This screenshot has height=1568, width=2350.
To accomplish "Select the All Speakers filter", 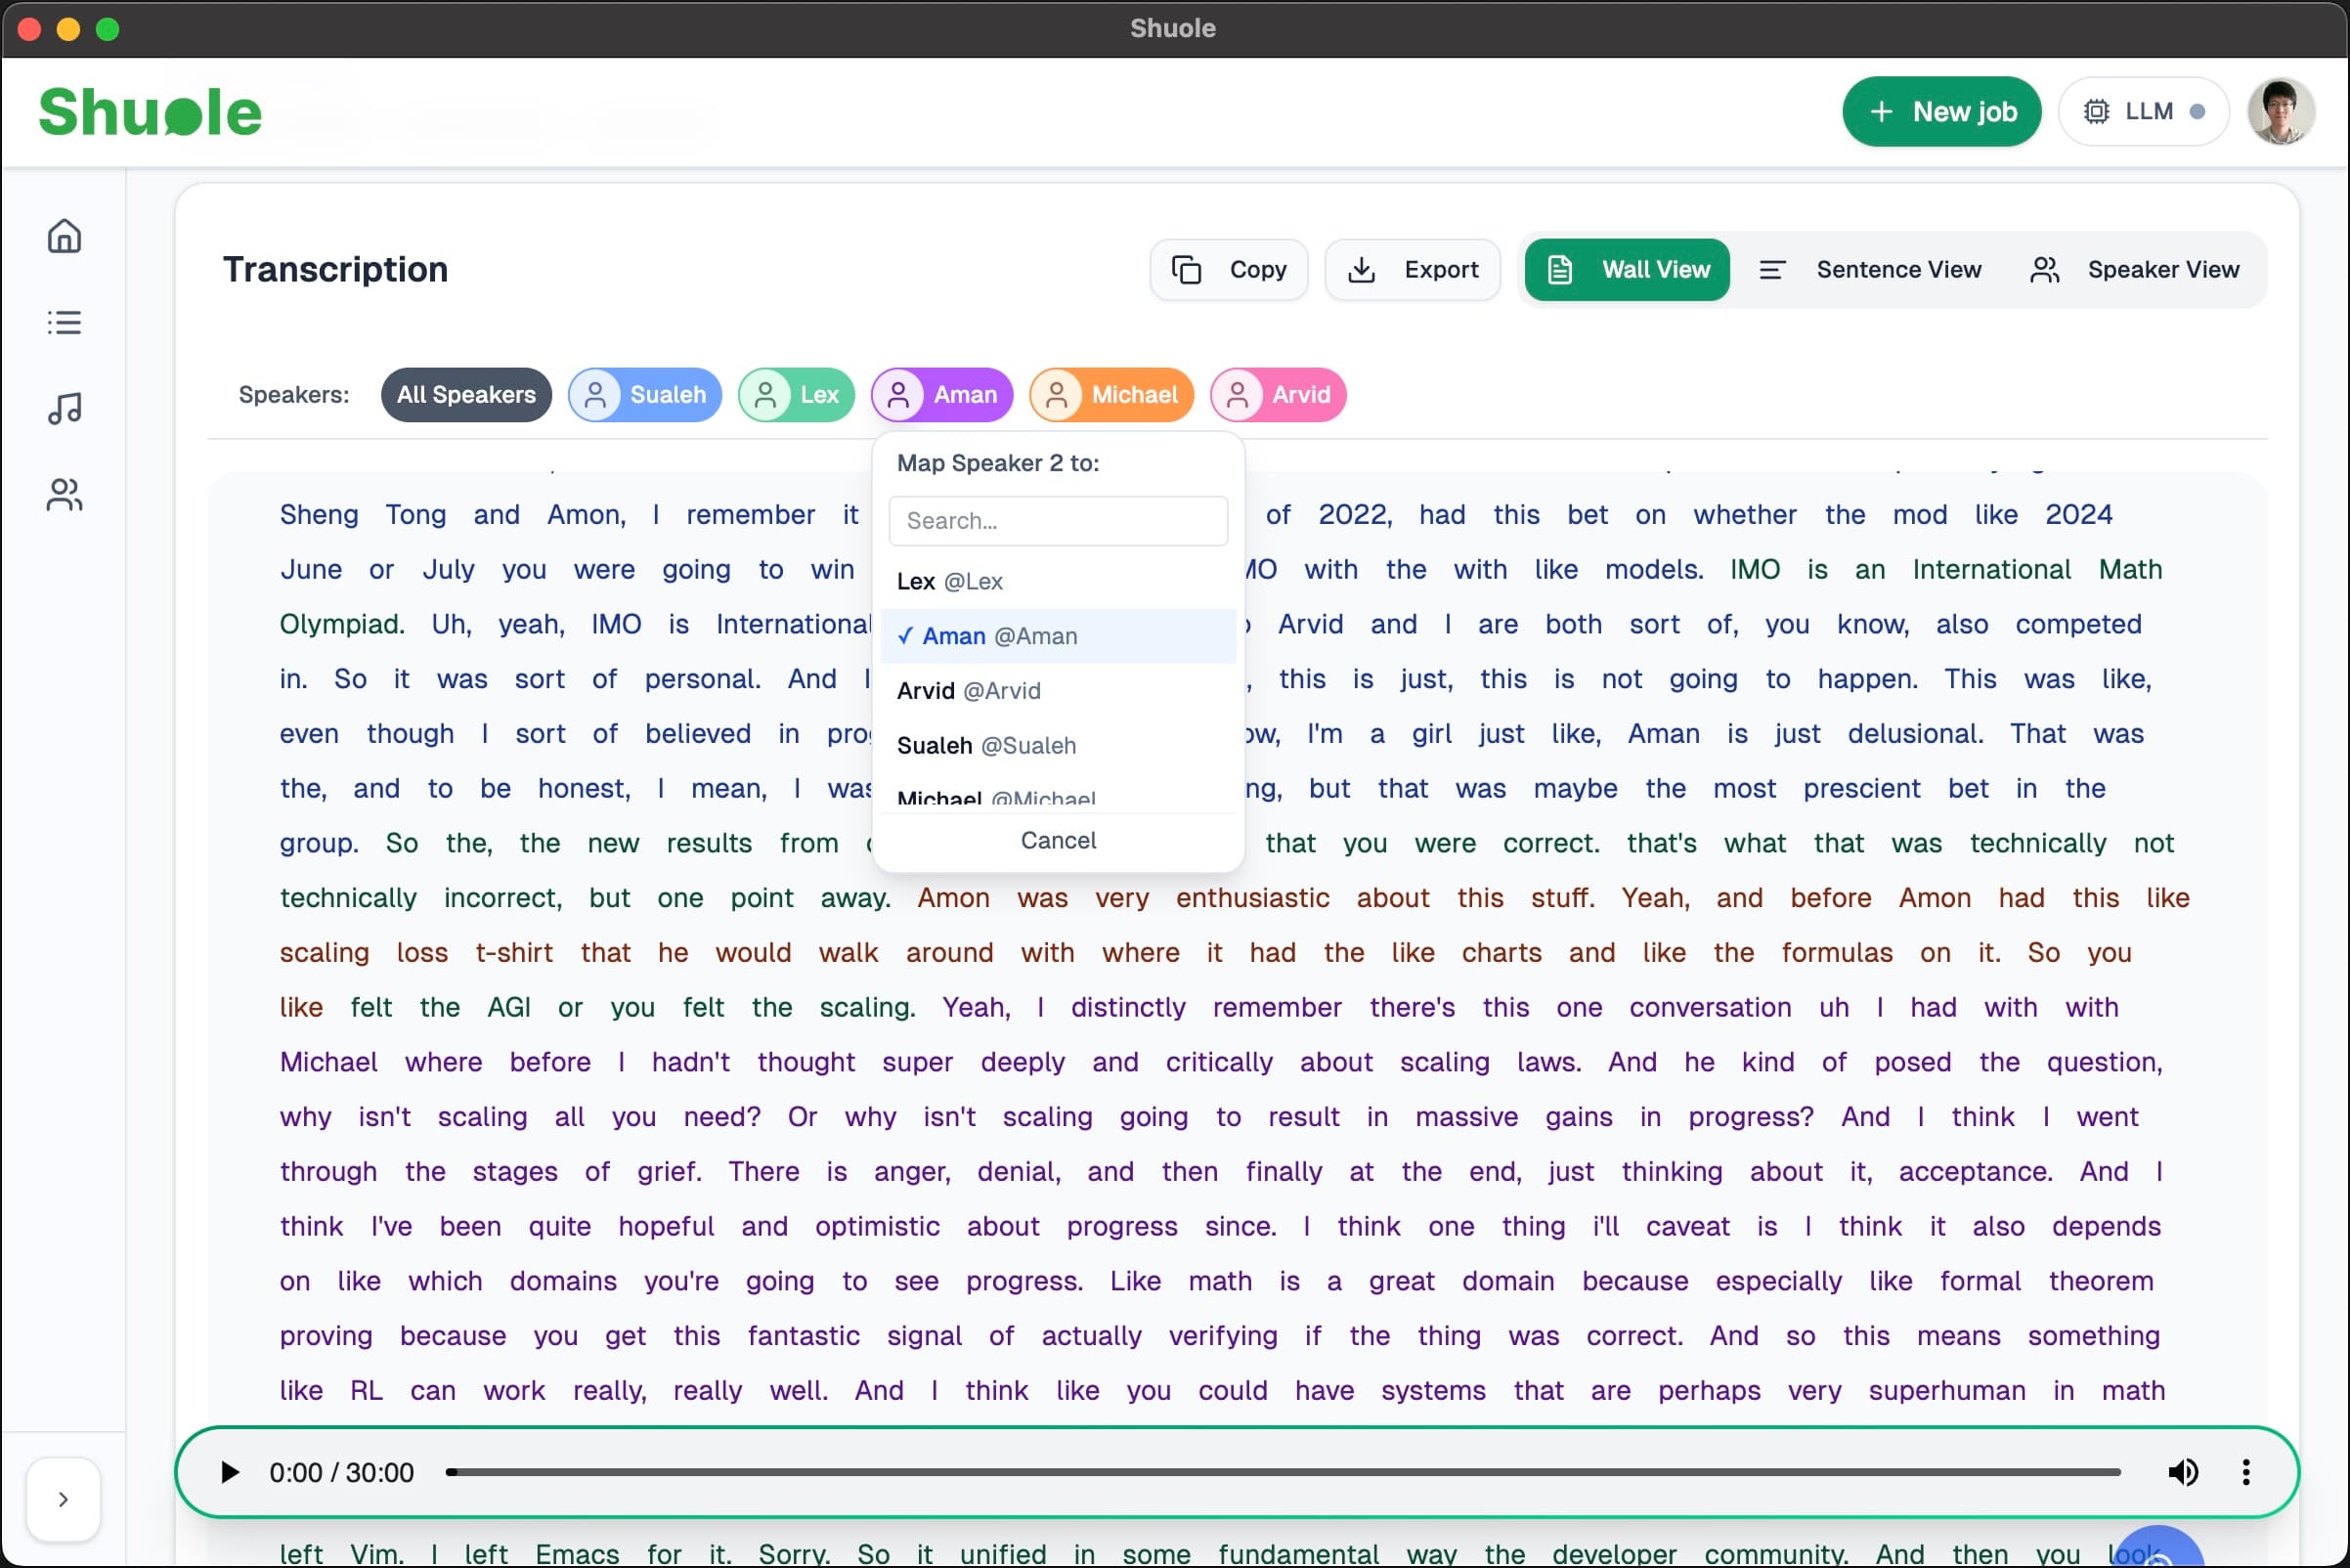I will [x=466, y=395].
